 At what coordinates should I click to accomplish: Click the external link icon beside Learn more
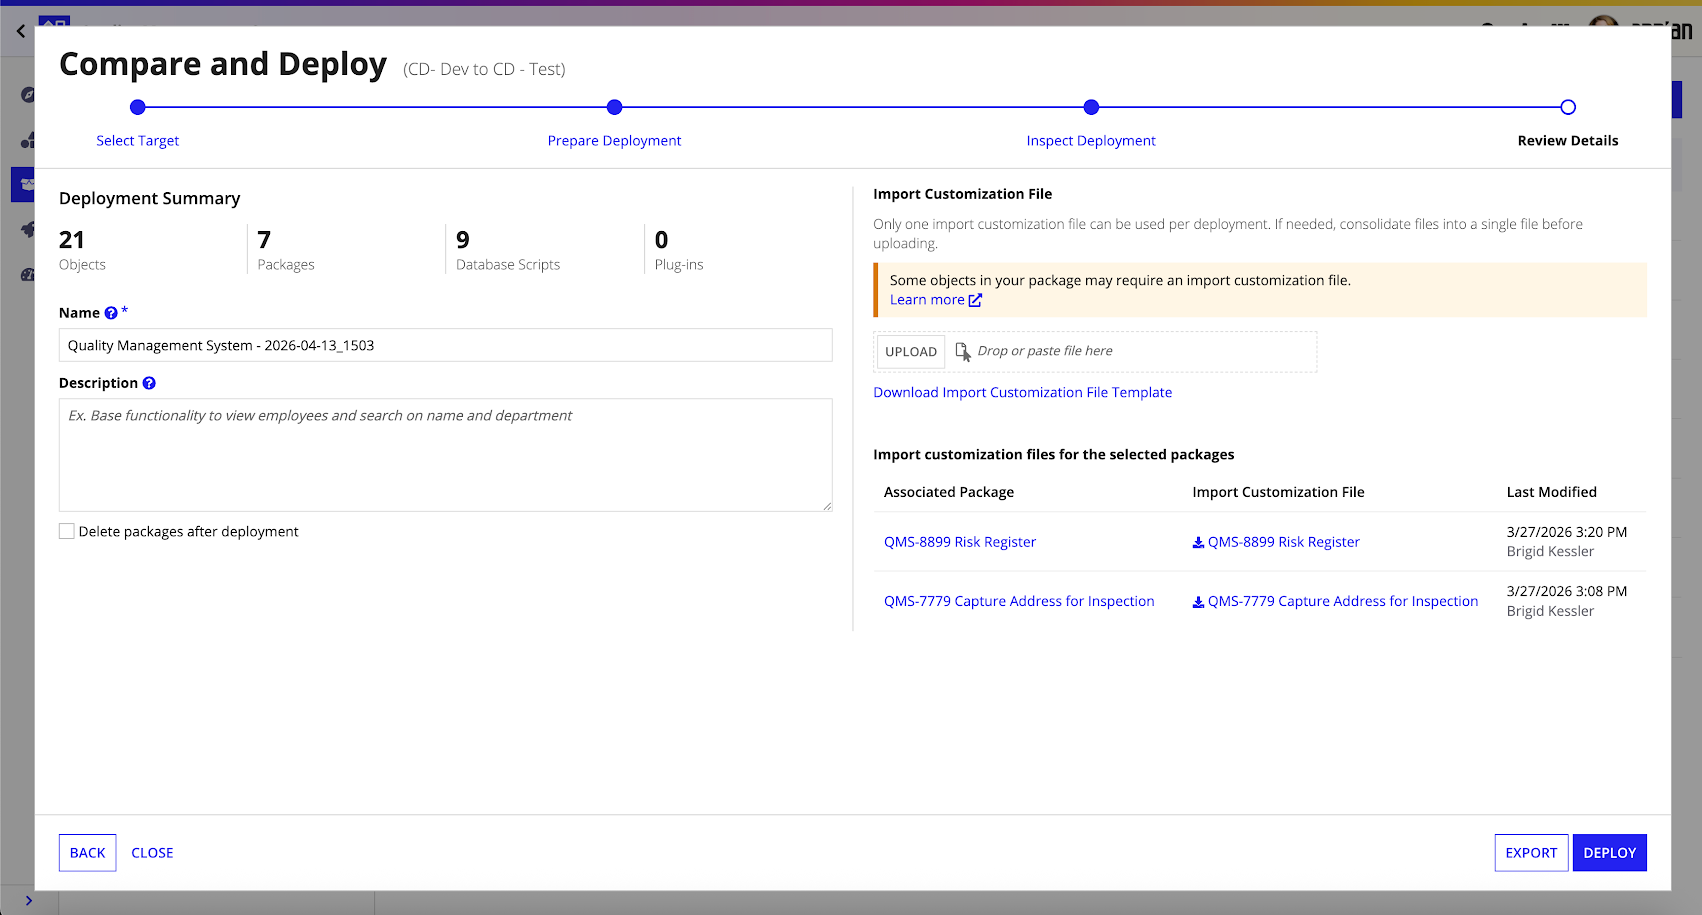[975, 300]
